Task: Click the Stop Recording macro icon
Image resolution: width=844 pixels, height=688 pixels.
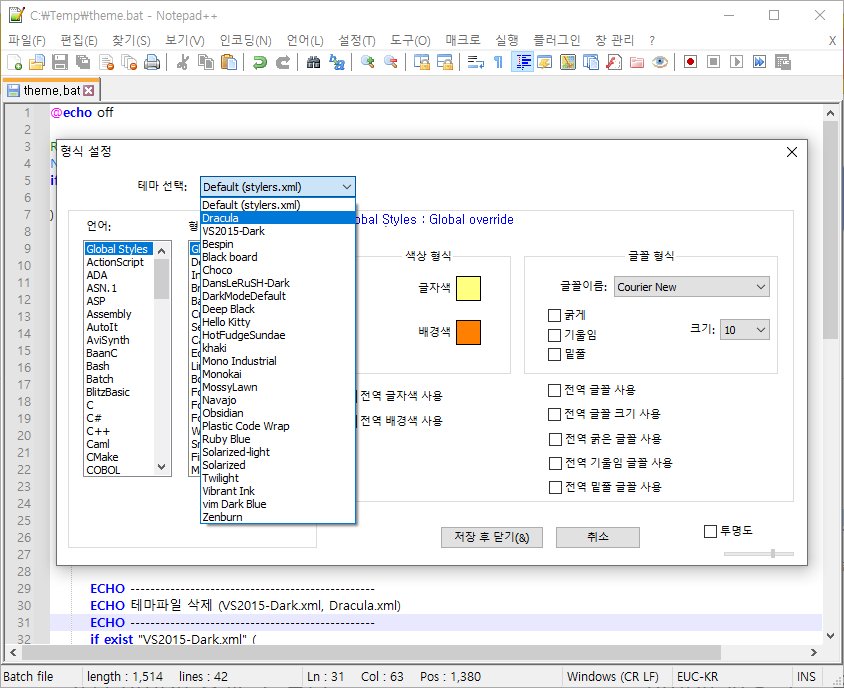Action: coord(713,62)
